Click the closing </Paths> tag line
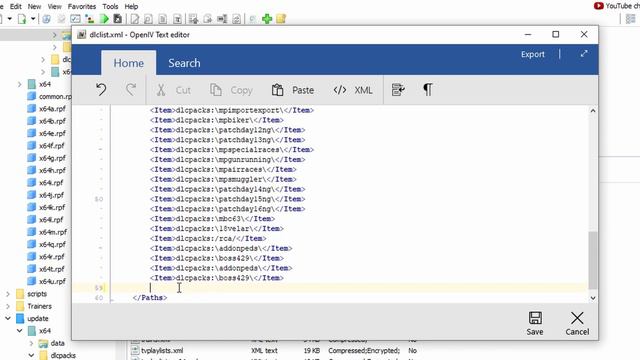Screen dimensions: 640x360 (x=150, y=298)
